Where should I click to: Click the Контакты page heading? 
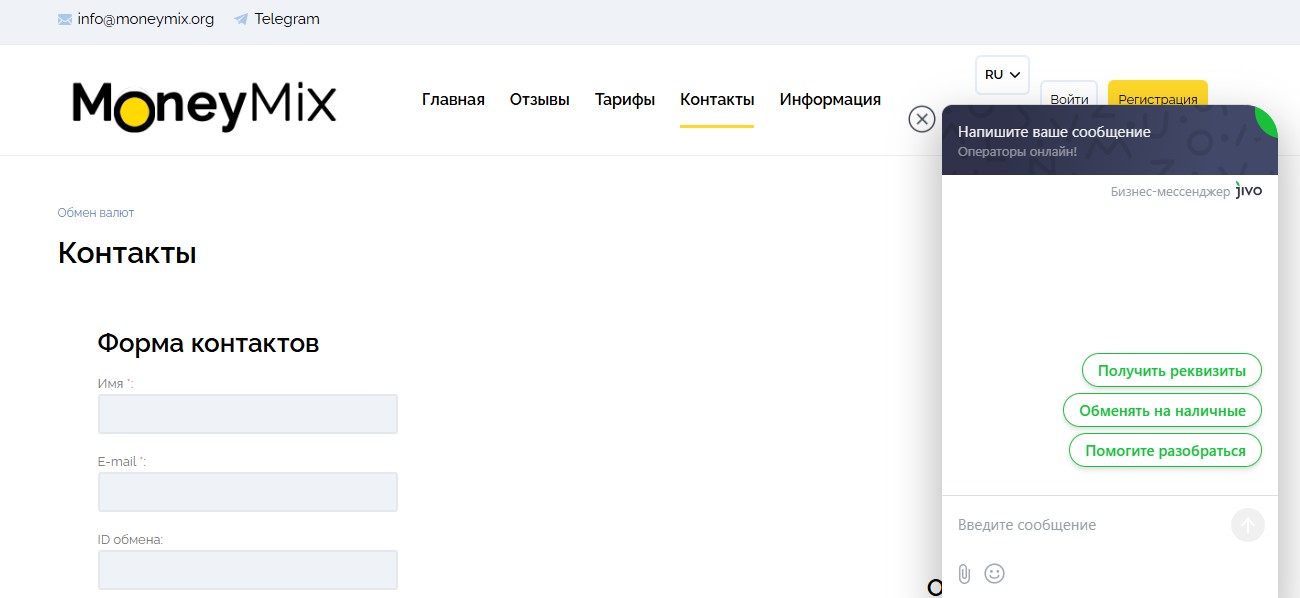point(127,253)
